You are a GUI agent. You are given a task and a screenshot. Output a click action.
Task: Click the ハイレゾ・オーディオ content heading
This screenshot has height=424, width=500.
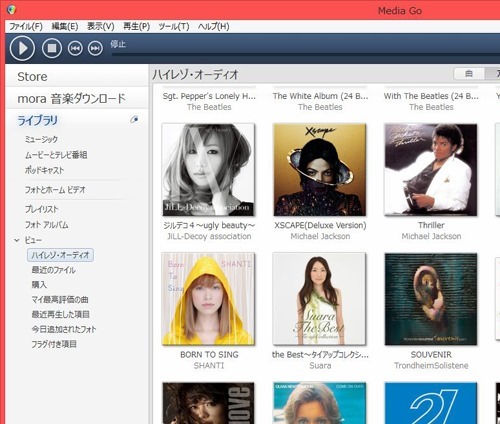195,74
